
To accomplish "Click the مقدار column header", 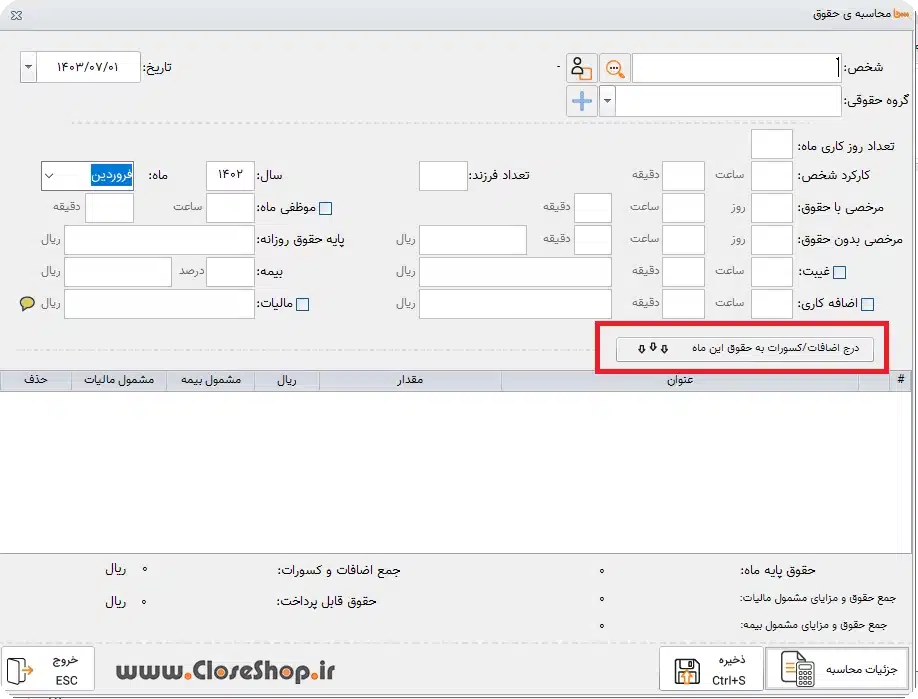I will click(x=410, y=381).
